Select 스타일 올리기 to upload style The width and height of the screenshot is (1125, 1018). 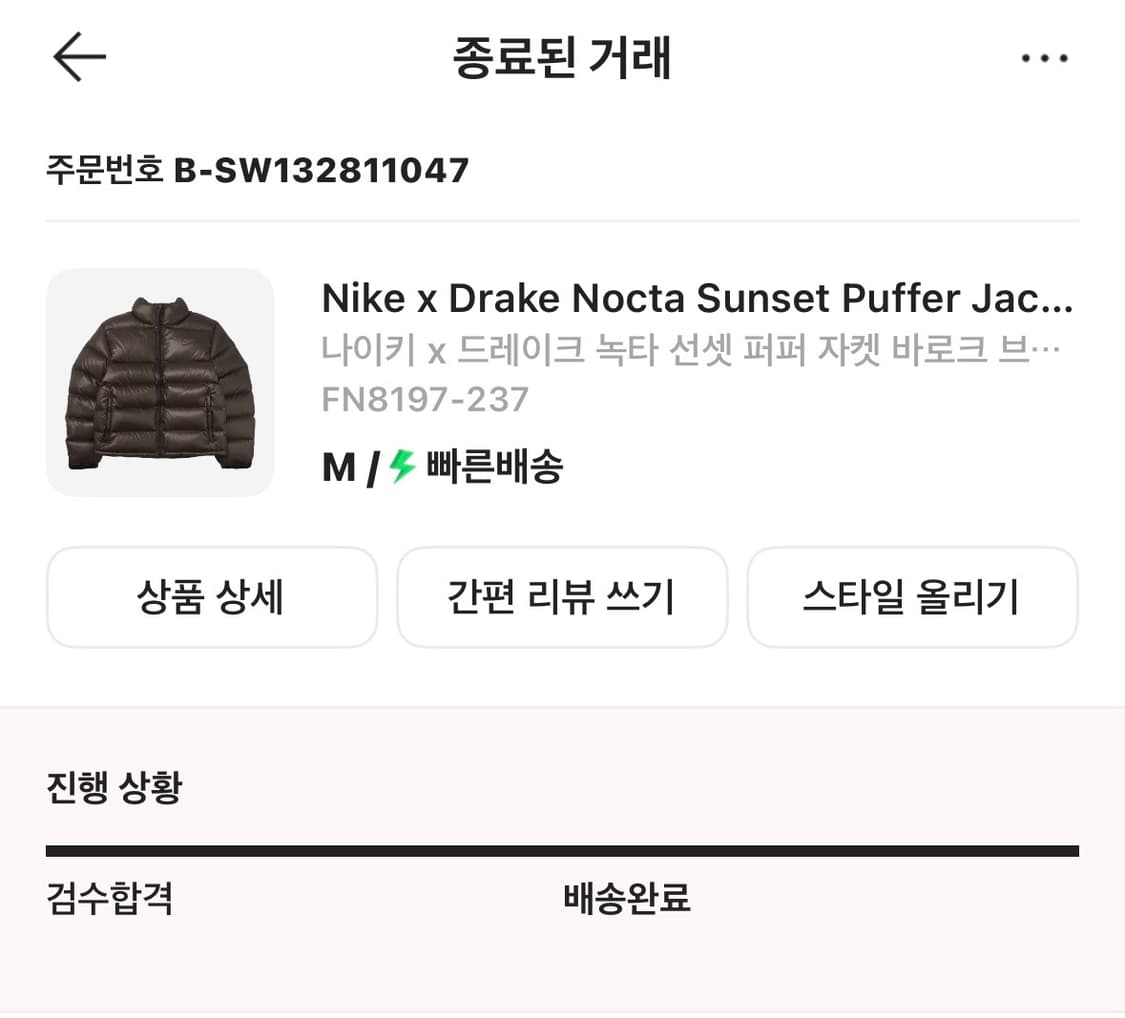click(912, 597)
